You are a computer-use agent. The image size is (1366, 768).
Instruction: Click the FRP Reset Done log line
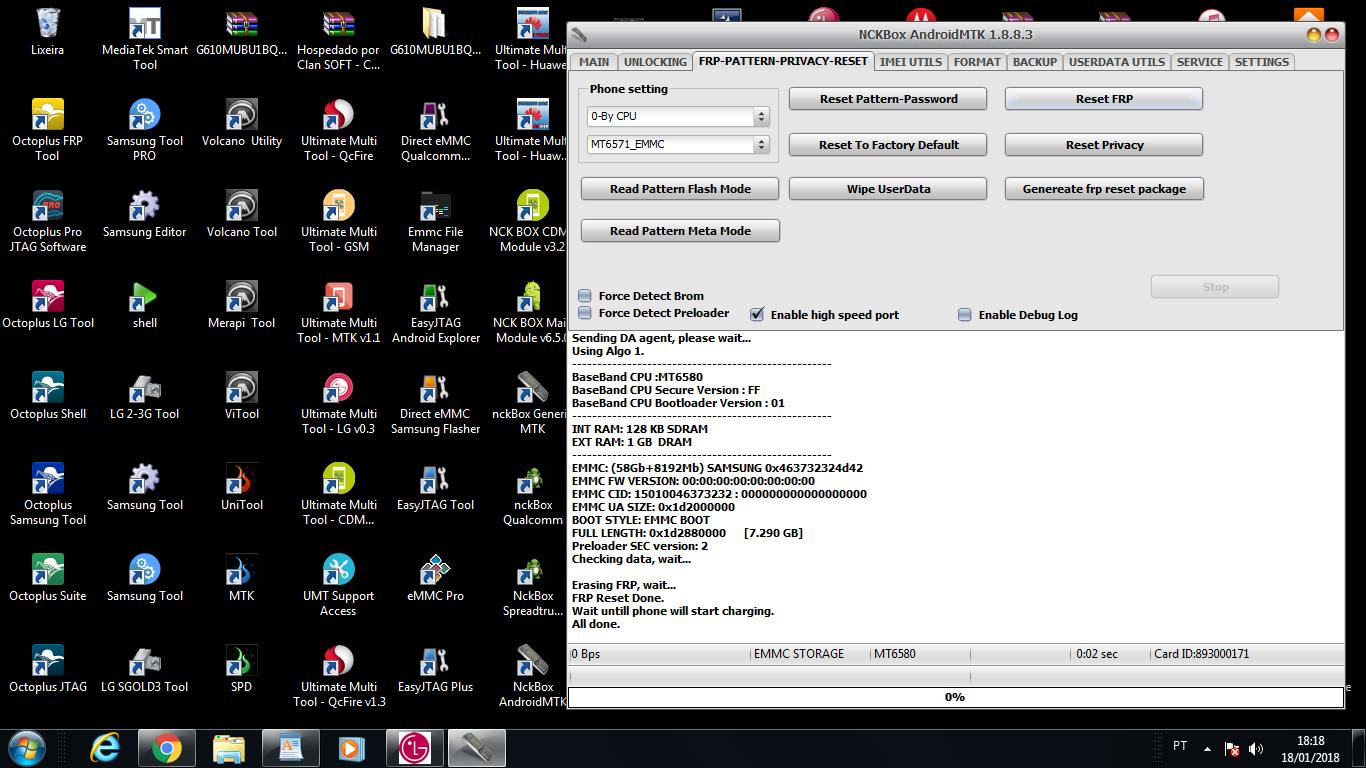tap(617, 598)
